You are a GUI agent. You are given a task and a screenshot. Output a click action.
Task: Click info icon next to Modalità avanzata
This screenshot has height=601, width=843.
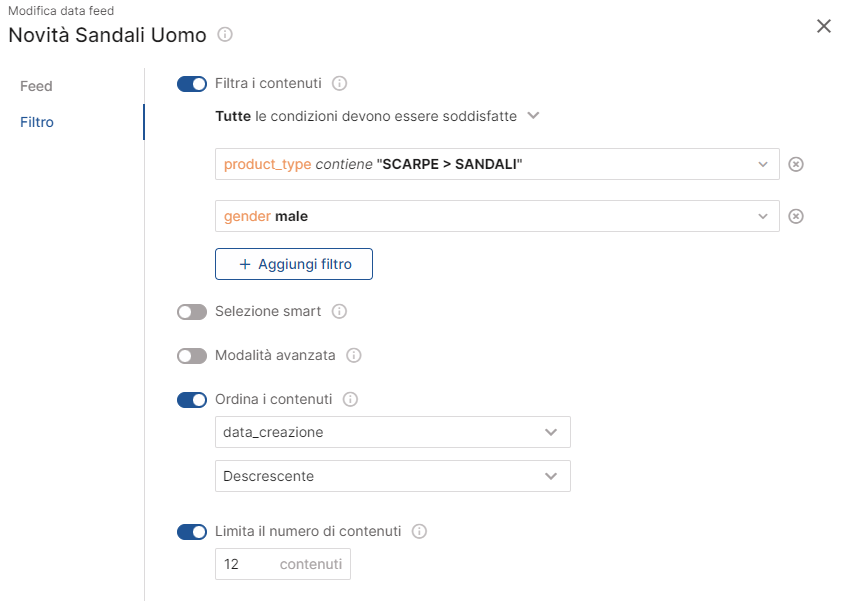click(354, 355)
